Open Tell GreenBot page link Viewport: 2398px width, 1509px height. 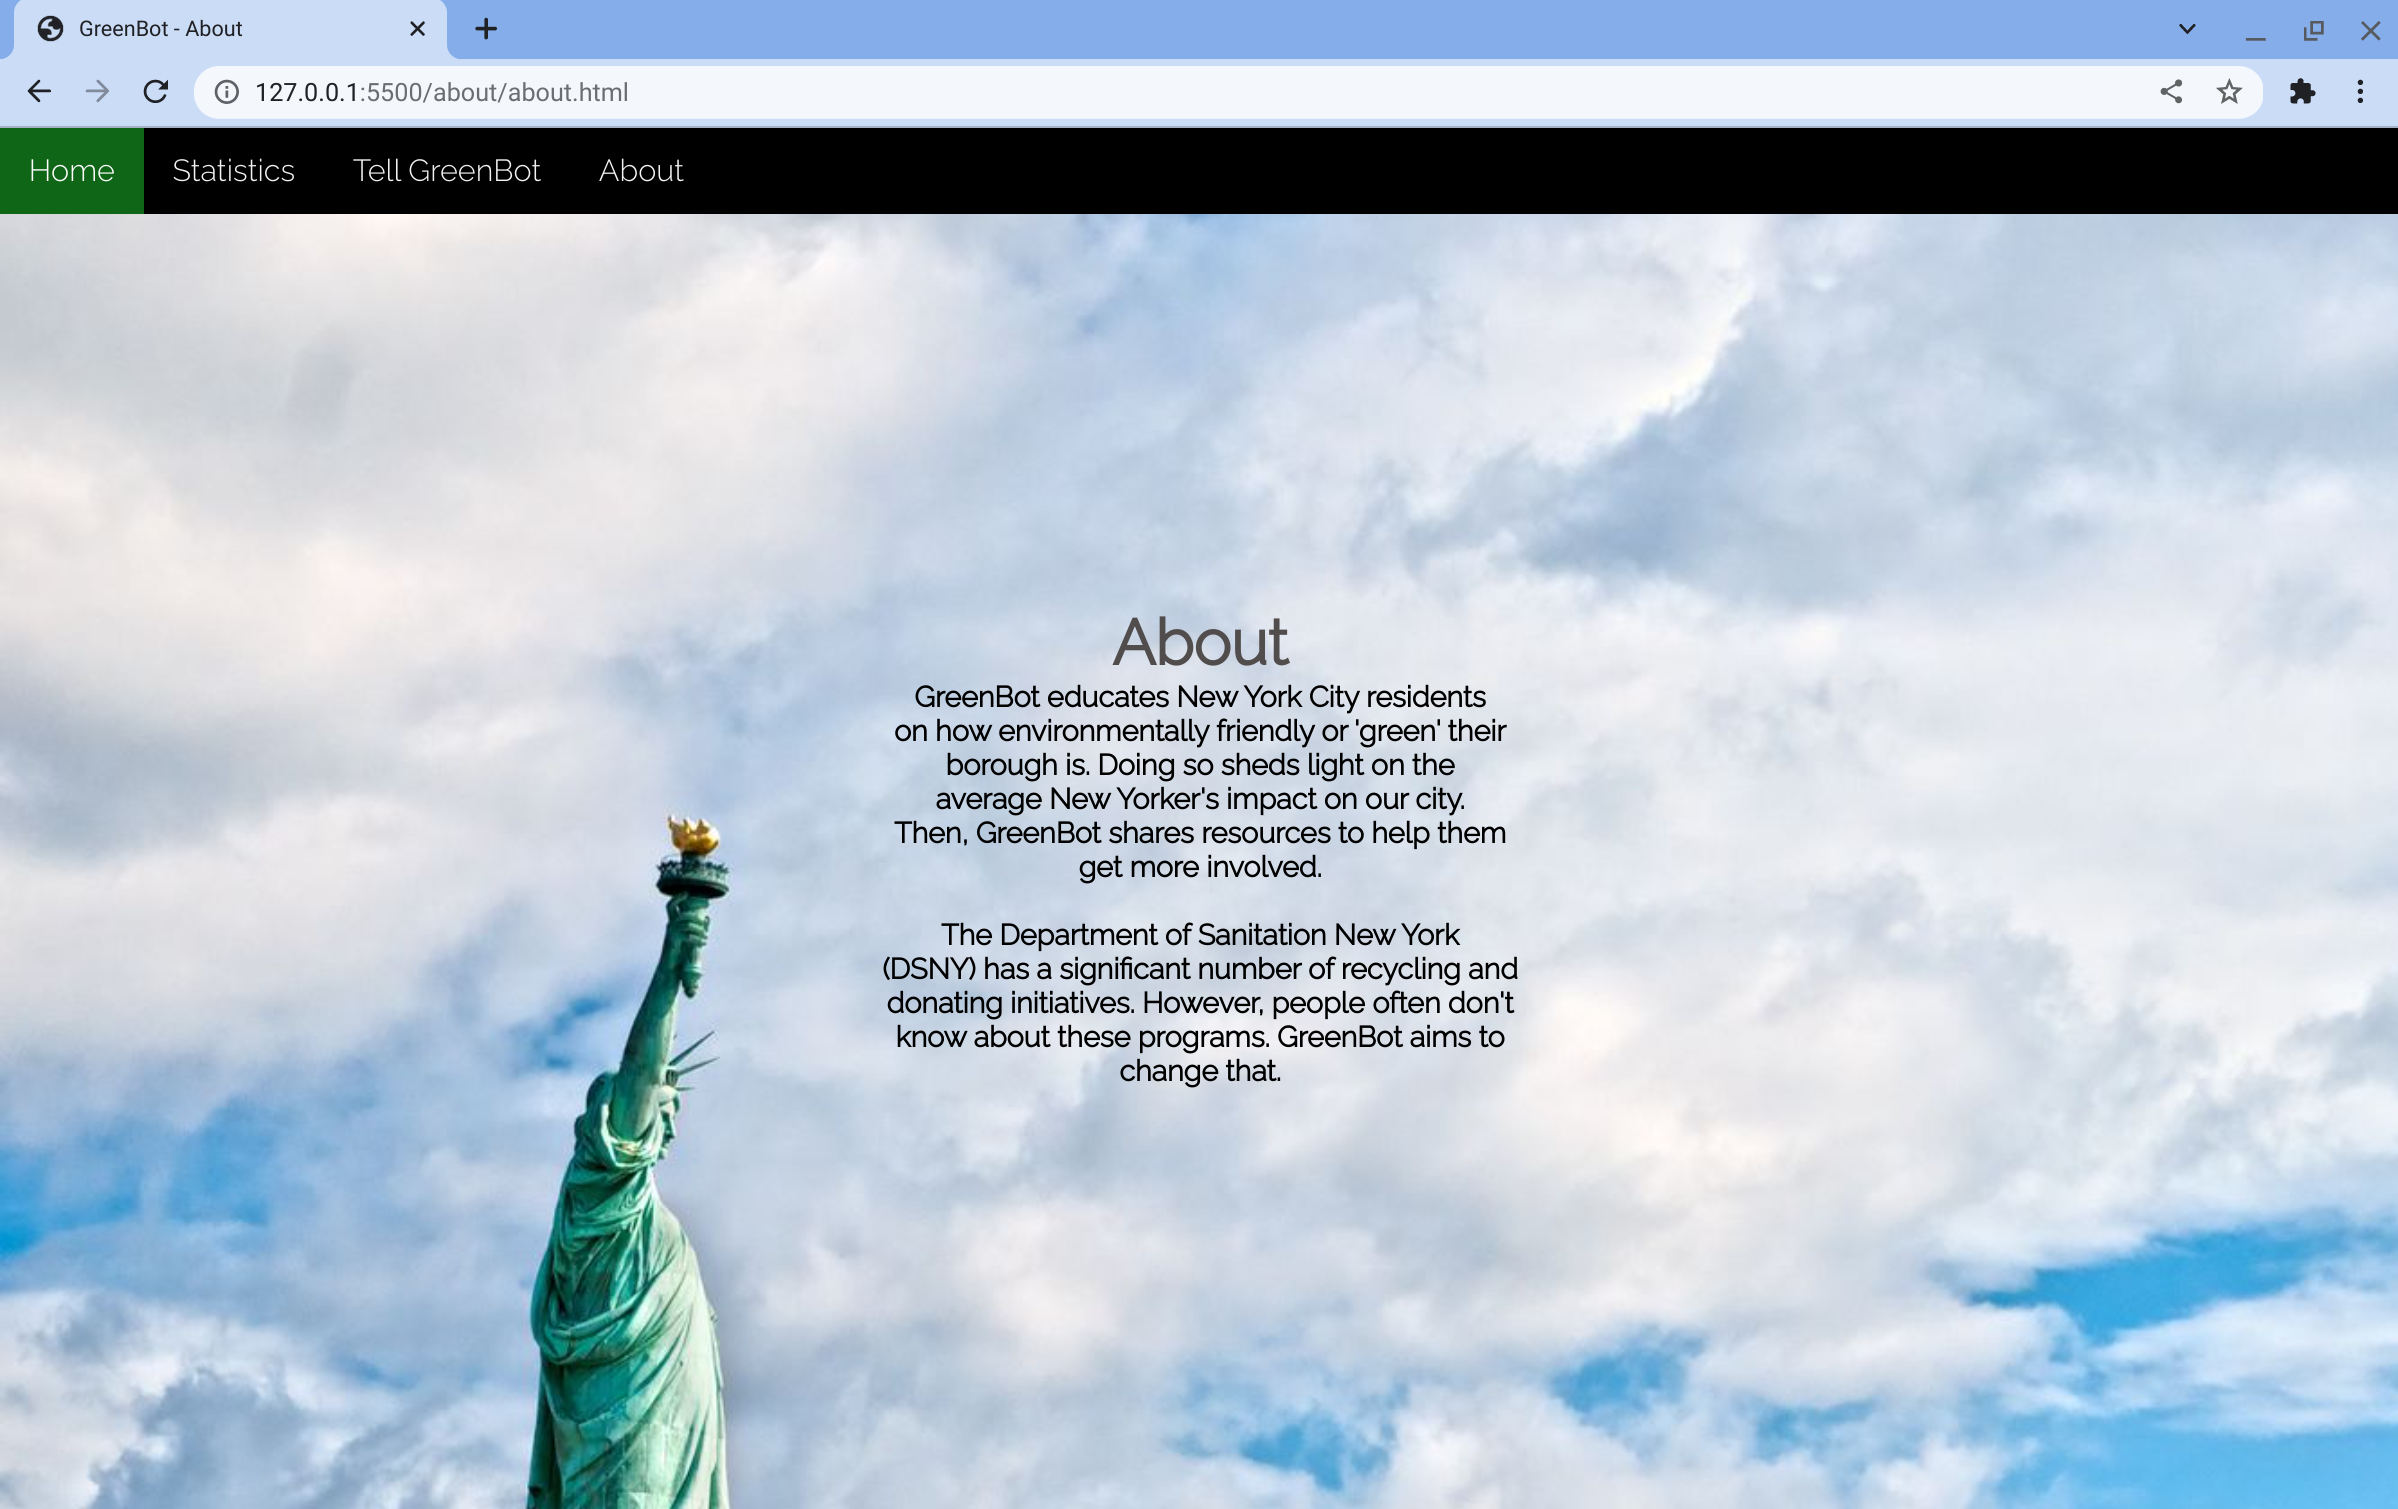tap(446, 171)
